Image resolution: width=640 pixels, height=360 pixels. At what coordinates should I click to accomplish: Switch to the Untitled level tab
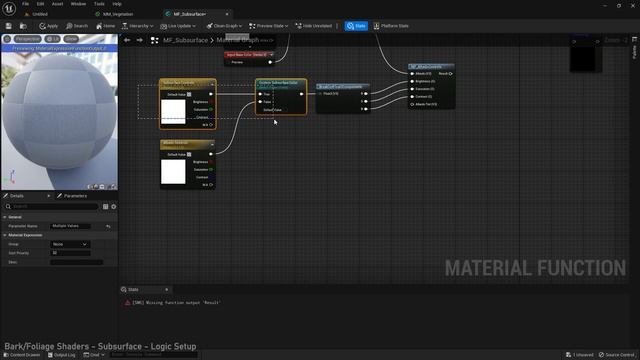tap(40, 14)
